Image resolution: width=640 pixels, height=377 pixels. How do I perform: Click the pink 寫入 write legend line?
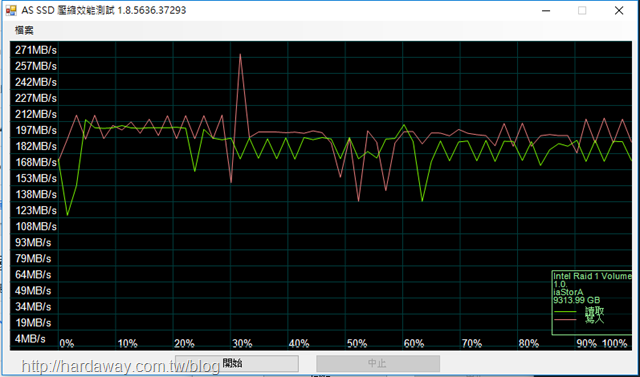click(x=565, y=320)
